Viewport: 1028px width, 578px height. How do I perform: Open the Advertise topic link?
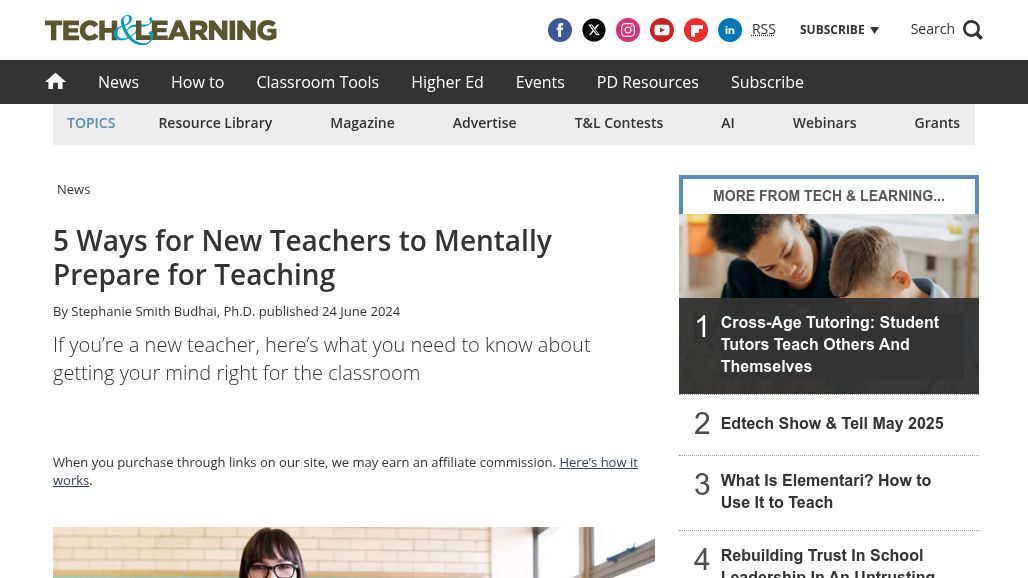pyautogui.click(x=484, y=123)
